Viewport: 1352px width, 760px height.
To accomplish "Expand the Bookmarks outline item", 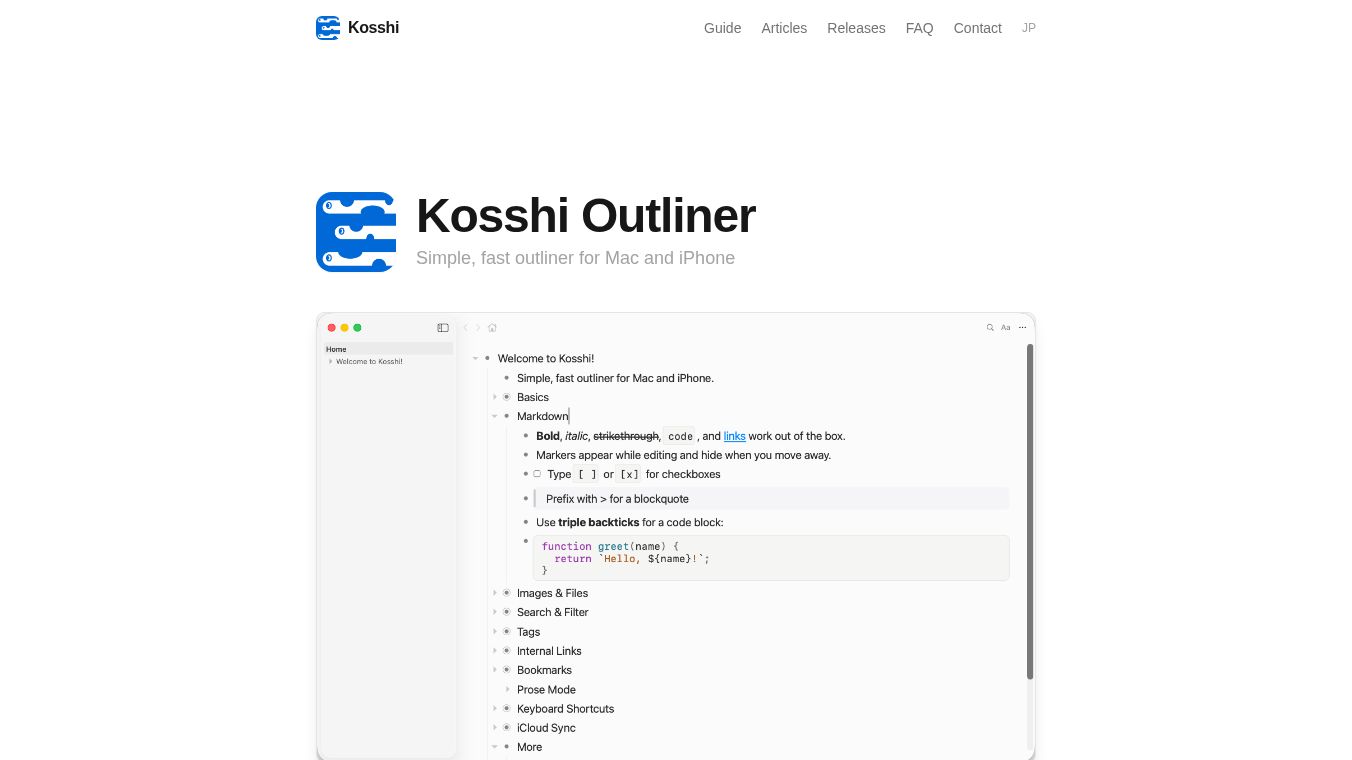I will (494, 670).
